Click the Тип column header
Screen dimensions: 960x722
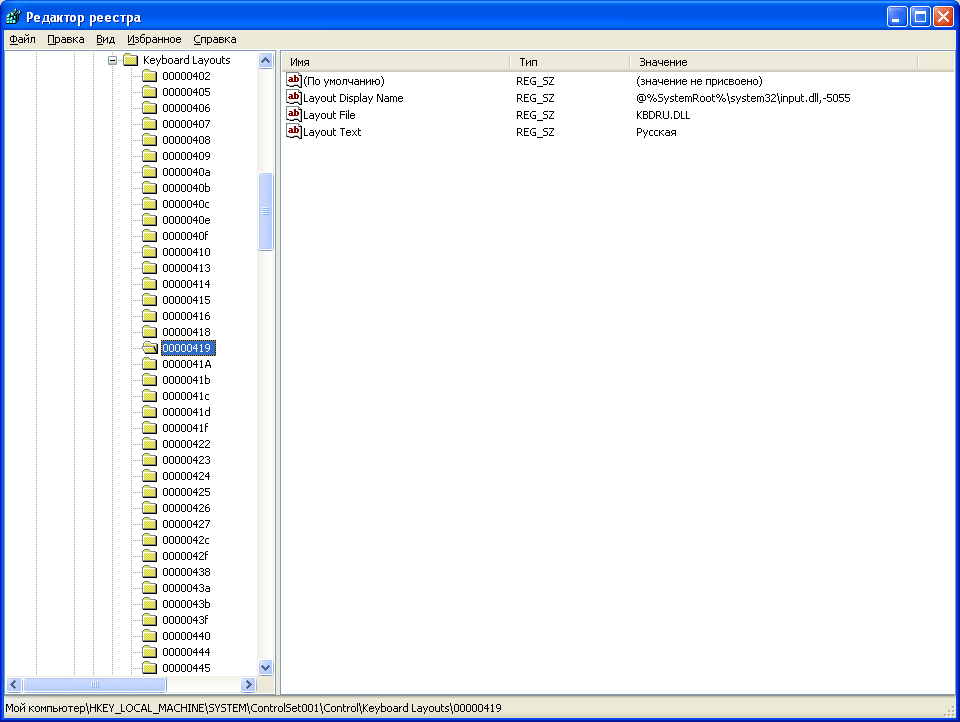coord(569,62)
